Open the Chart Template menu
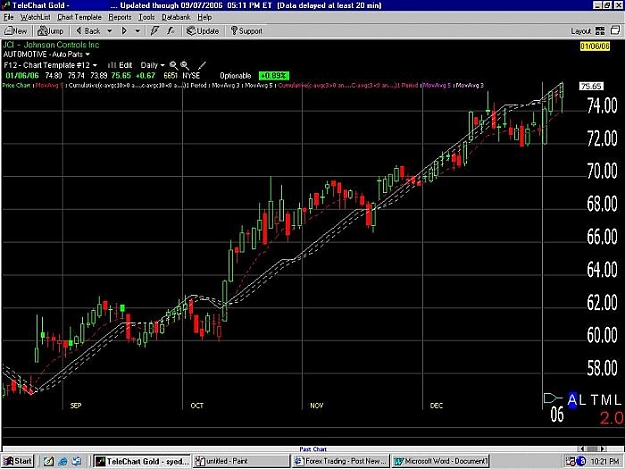The image size is (625, 469). pos(79,17)
